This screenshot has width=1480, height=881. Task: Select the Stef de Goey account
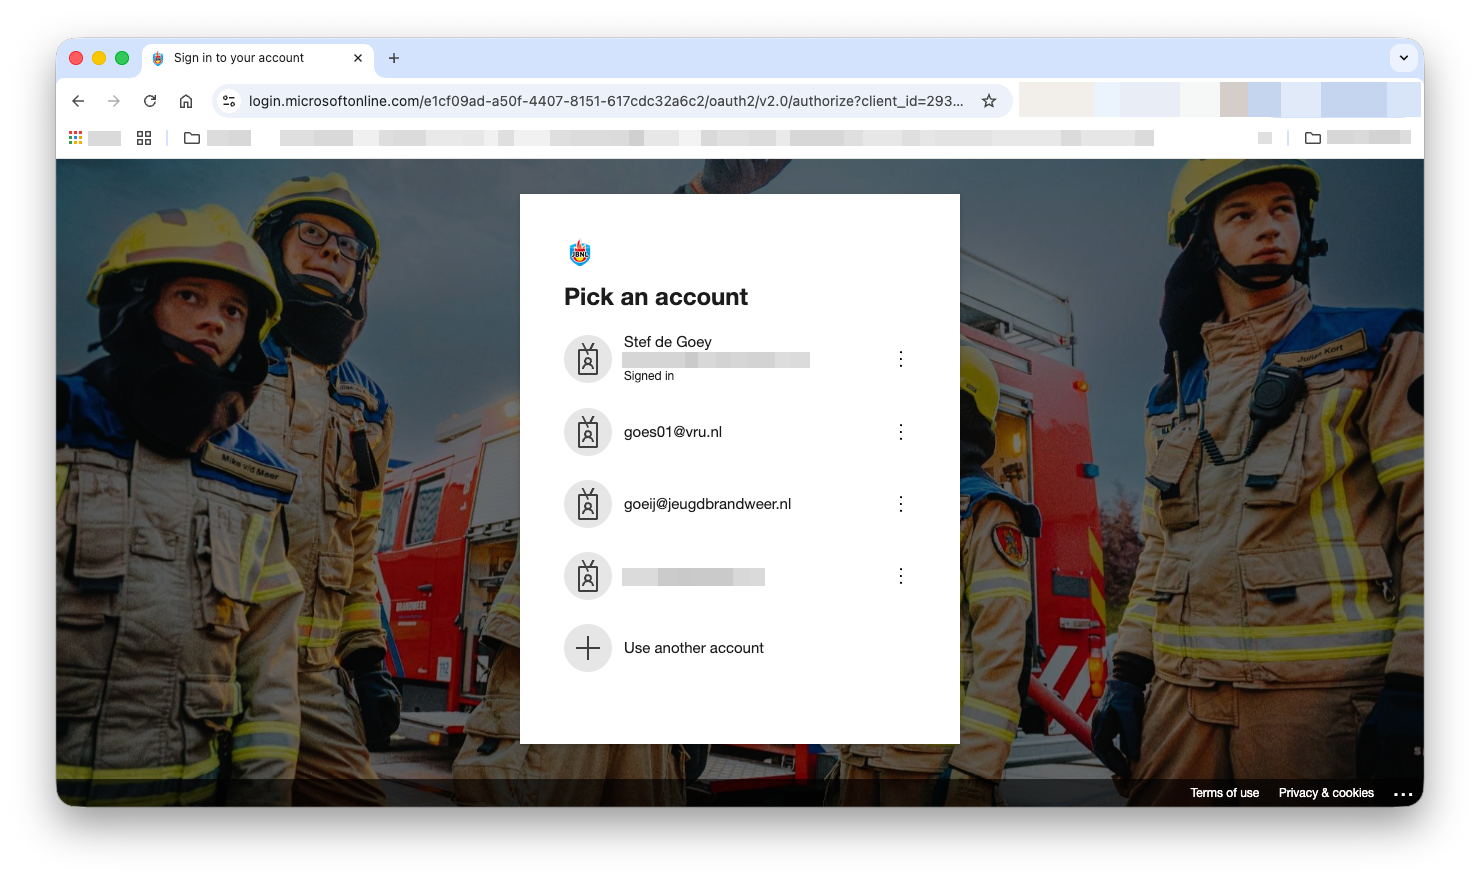(x=739, y=359)
